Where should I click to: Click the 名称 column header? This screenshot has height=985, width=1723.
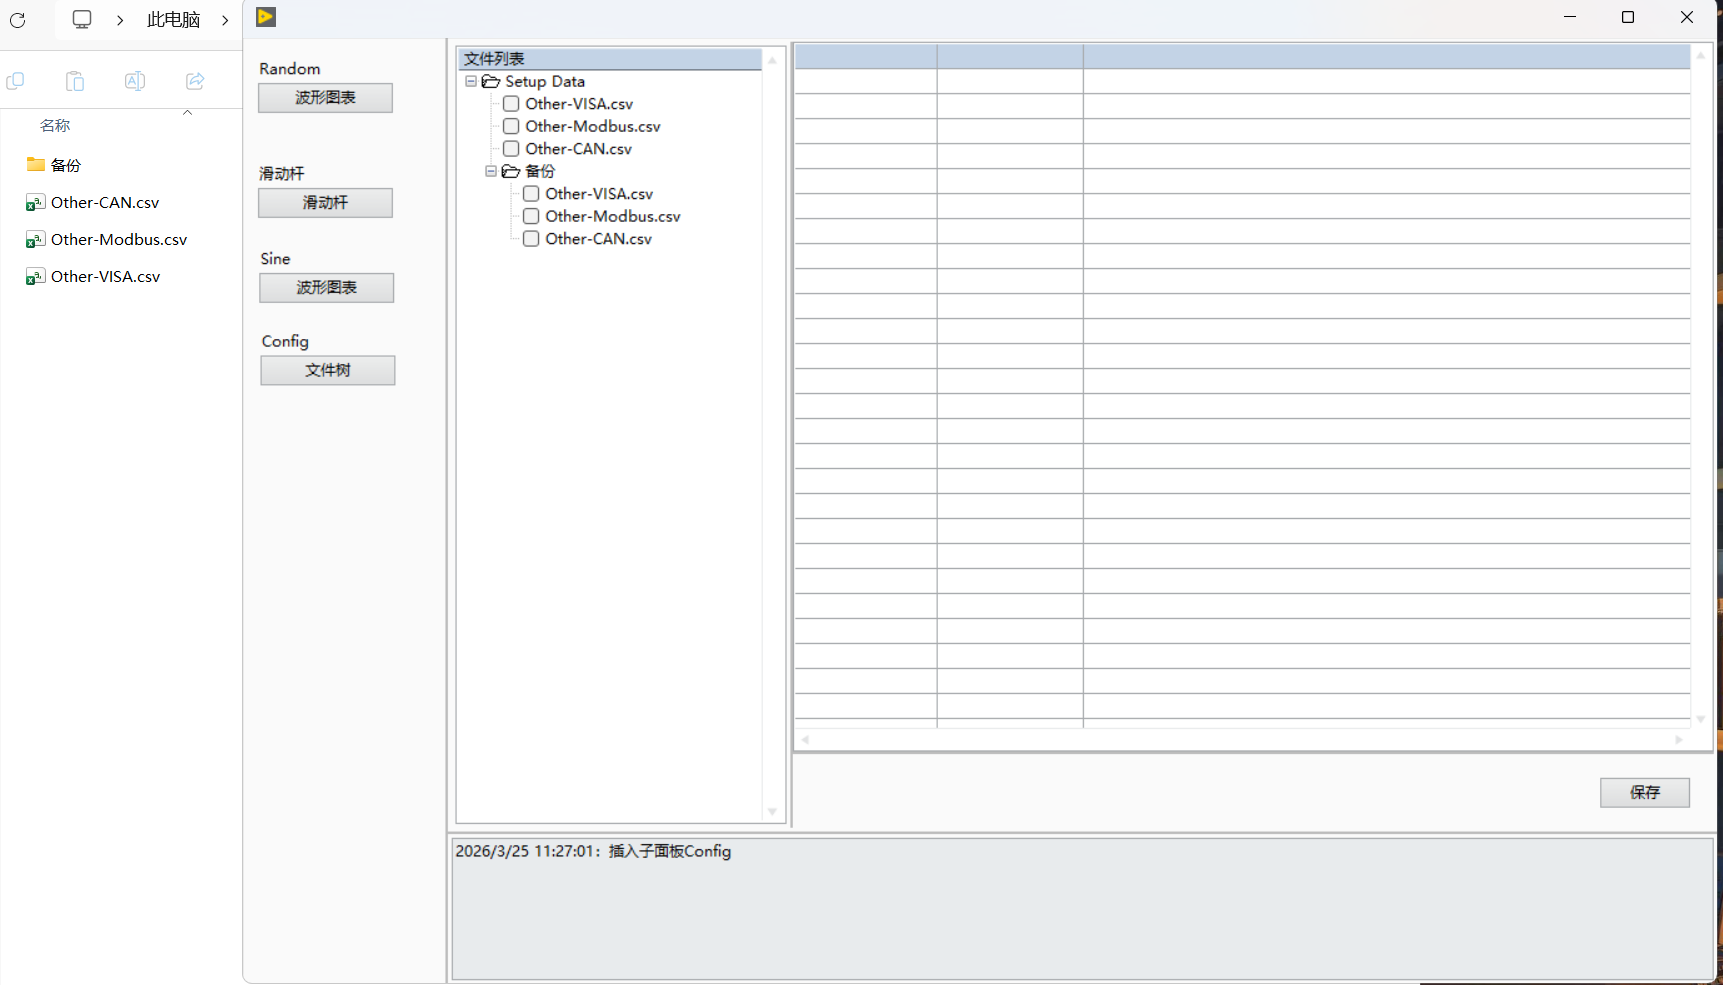pyautogui.click(x=55, y=125)
